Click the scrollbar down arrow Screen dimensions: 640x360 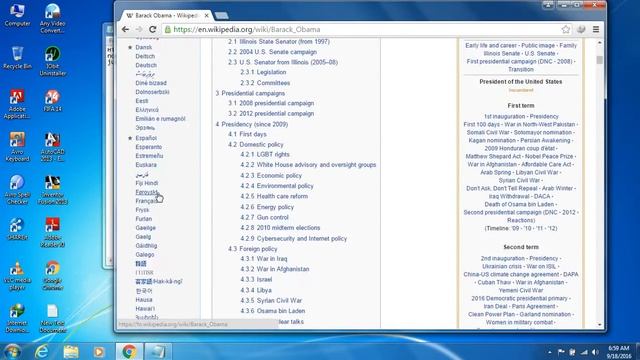[x=599, y=325]
